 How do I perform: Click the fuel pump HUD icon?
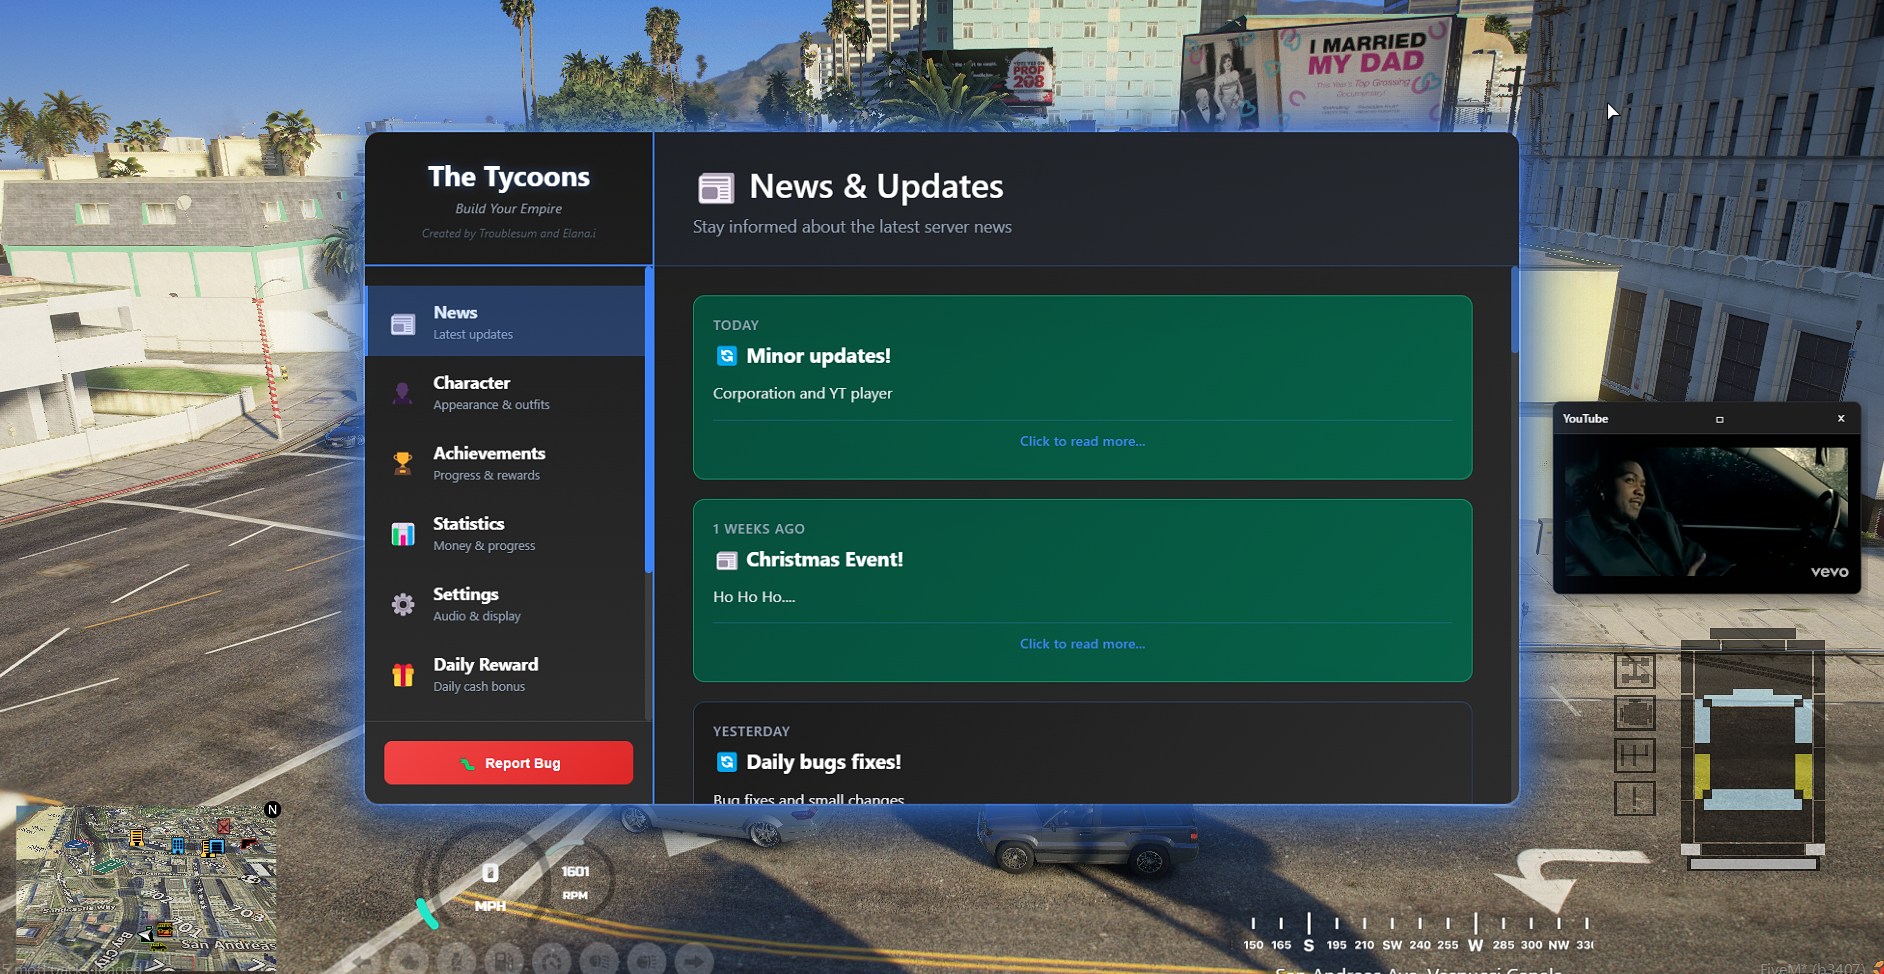504,960
